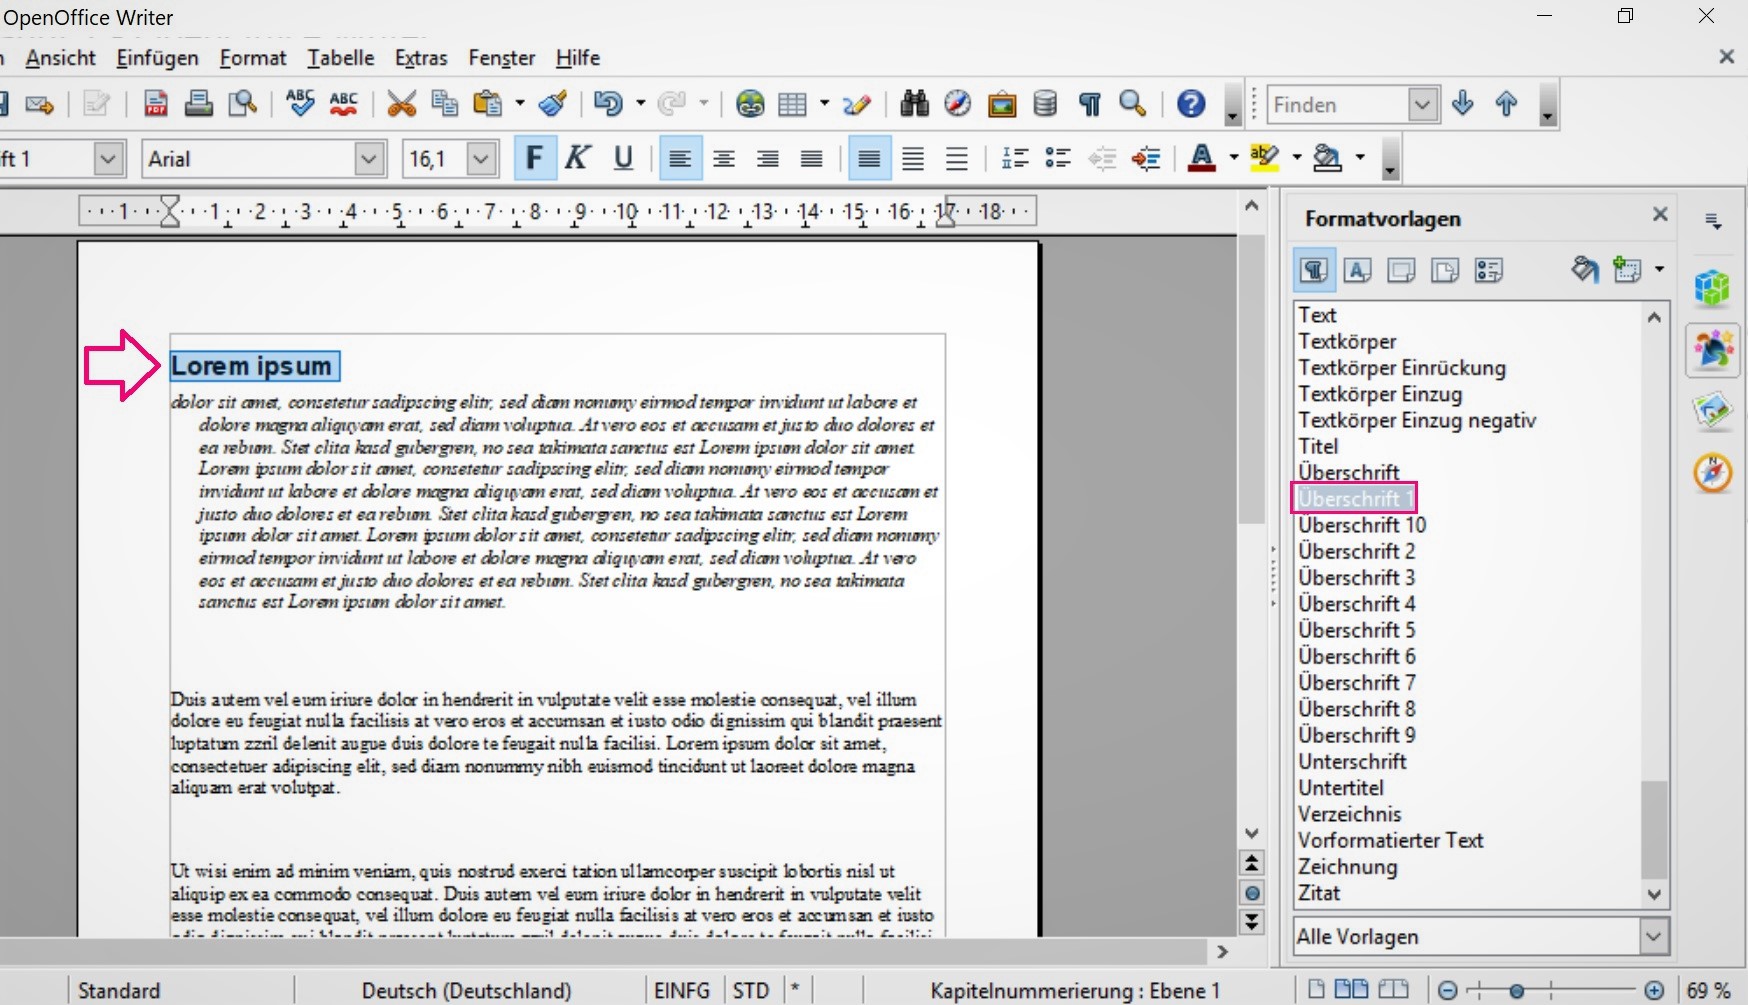This screenshot has width=1748, height=1005.
Task: Click the Format Paintbrush icon
Action: (x=553, y=104)
